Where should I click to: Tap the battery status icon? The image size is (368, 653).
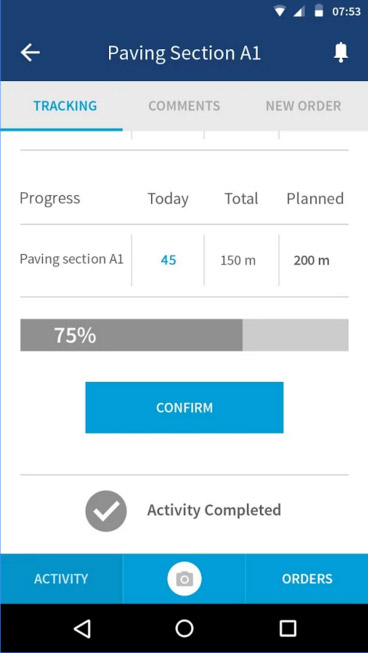pyautogui.click(x=319, y=11)
